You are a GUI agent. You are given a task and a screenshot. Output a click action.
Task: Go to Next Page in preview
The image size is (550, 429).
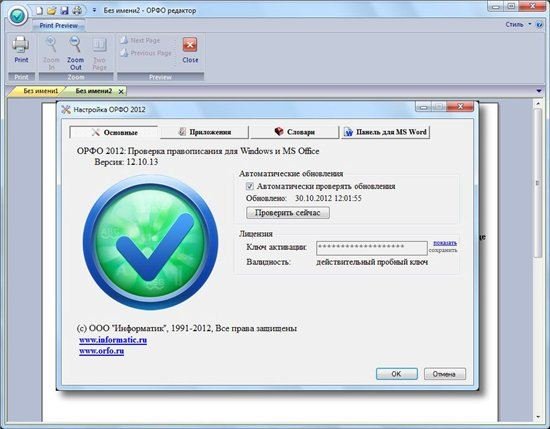tap(140, 40)
